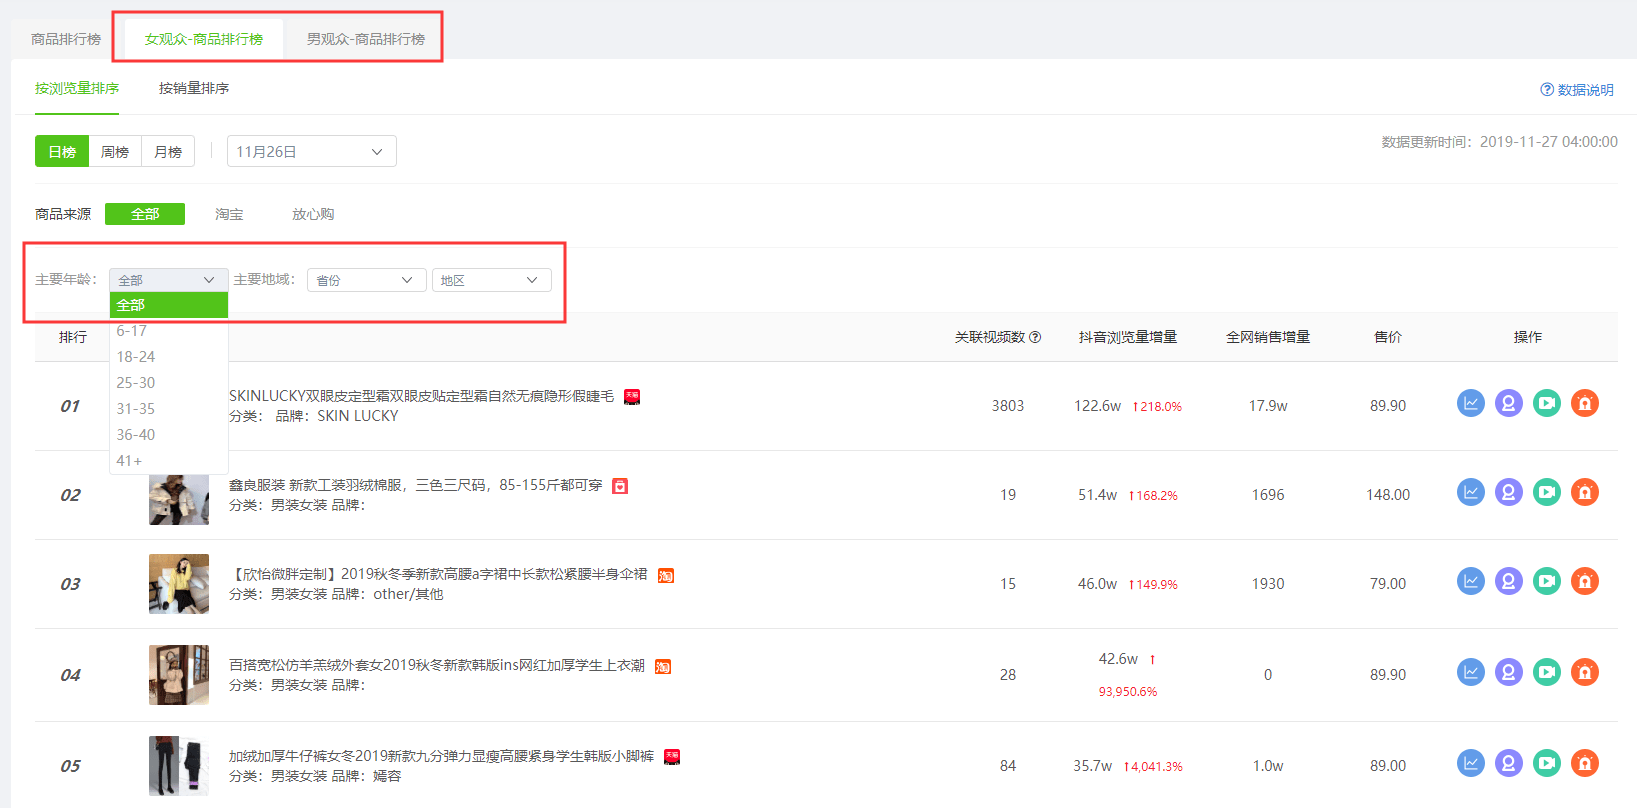This screenshot has height=808, width=1637.
Task: Click the orange alert icon in row 04
Action: point(1584,673)
